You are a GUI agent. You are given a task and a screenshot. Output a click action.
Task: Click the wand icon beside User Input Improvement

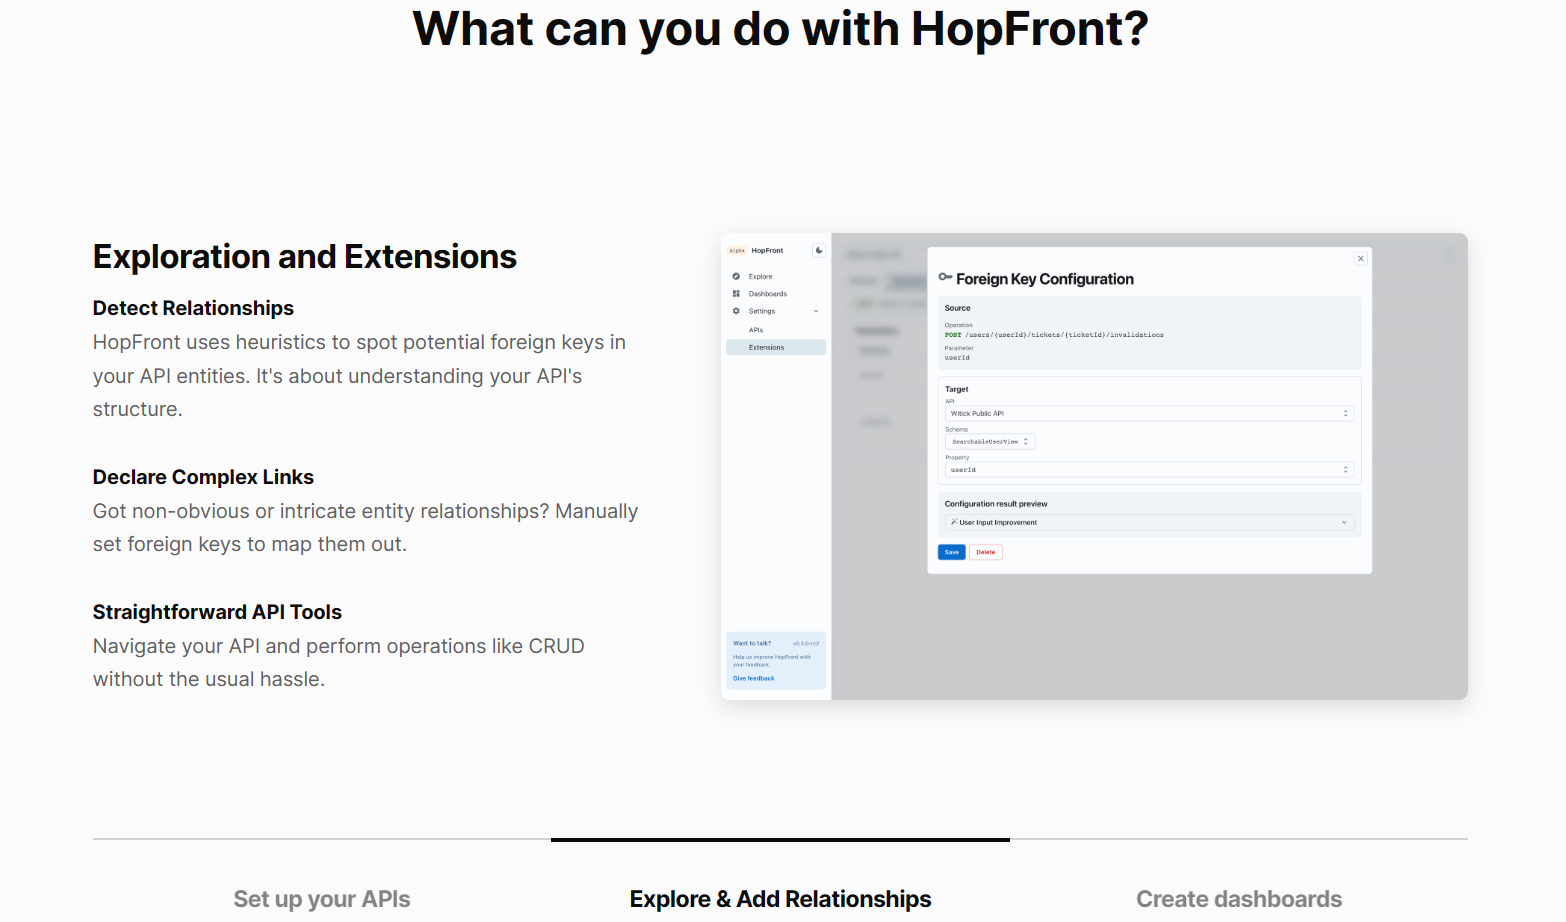pos(954,522)
